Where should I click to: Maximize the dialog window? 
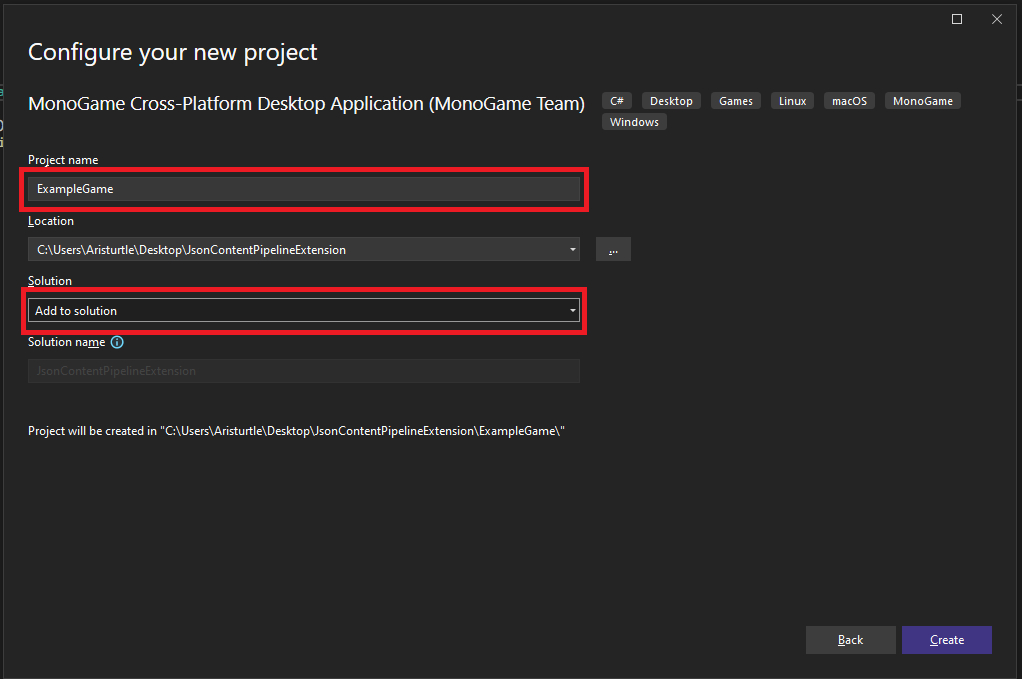[957, 19]
